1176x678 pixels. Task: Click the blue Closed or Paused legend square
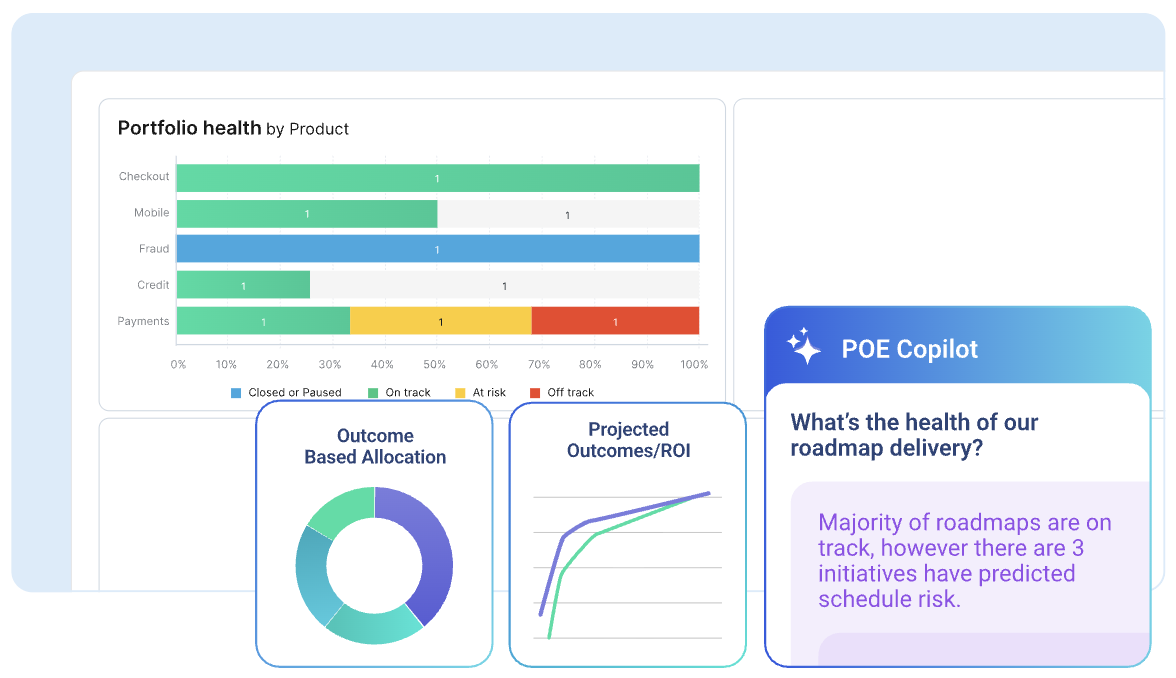click(x=235, y=391)
